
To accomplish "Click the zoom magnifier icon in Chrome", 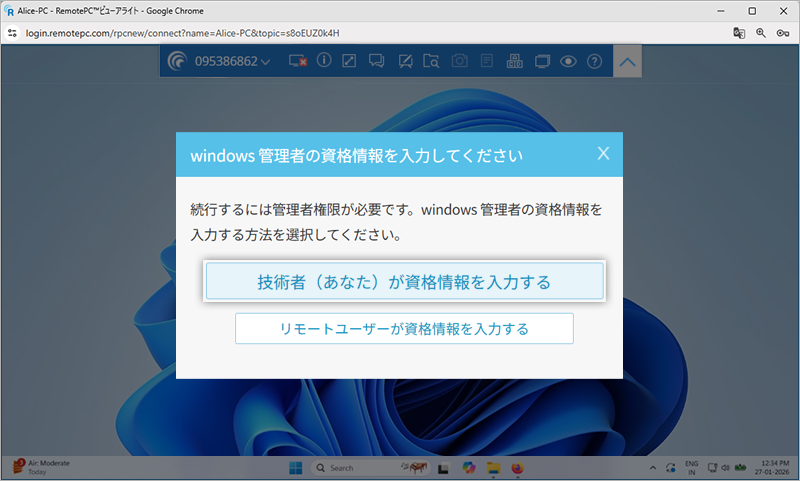I will tap(761, 33).
